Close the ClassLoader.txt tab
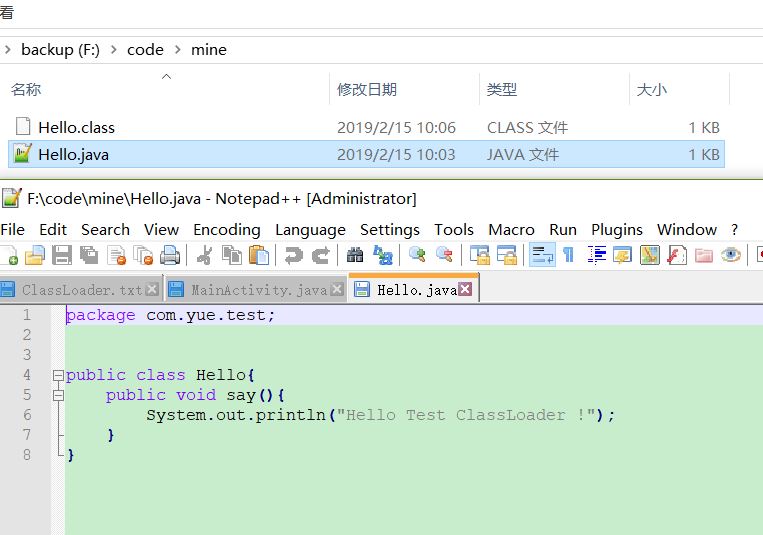The width and height of the screenshot is (763, 535). coord(152,290)
